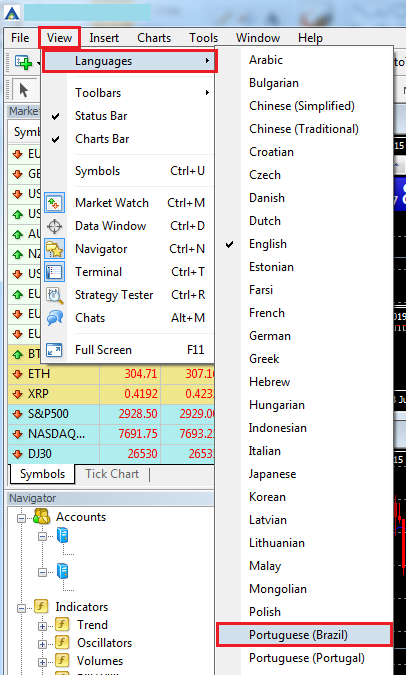Image resolution: width=406 pixels, height=675 pixels.
Task: Select the ETH symbol row
Action: [x=111, y=374]
